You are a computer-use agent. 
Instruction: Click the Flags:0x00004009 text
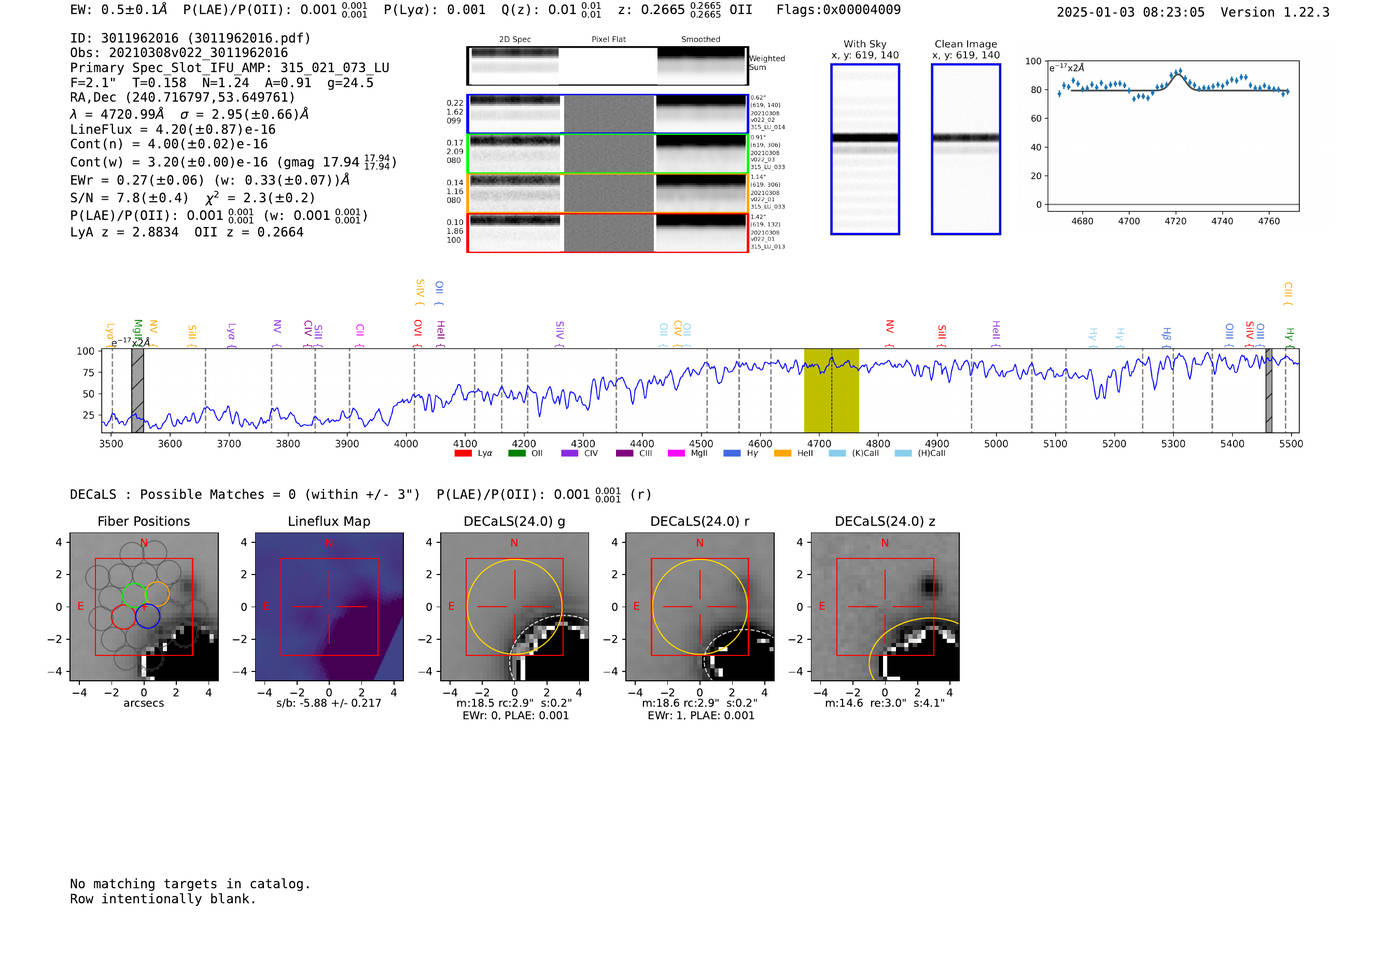tap(838, 10)
